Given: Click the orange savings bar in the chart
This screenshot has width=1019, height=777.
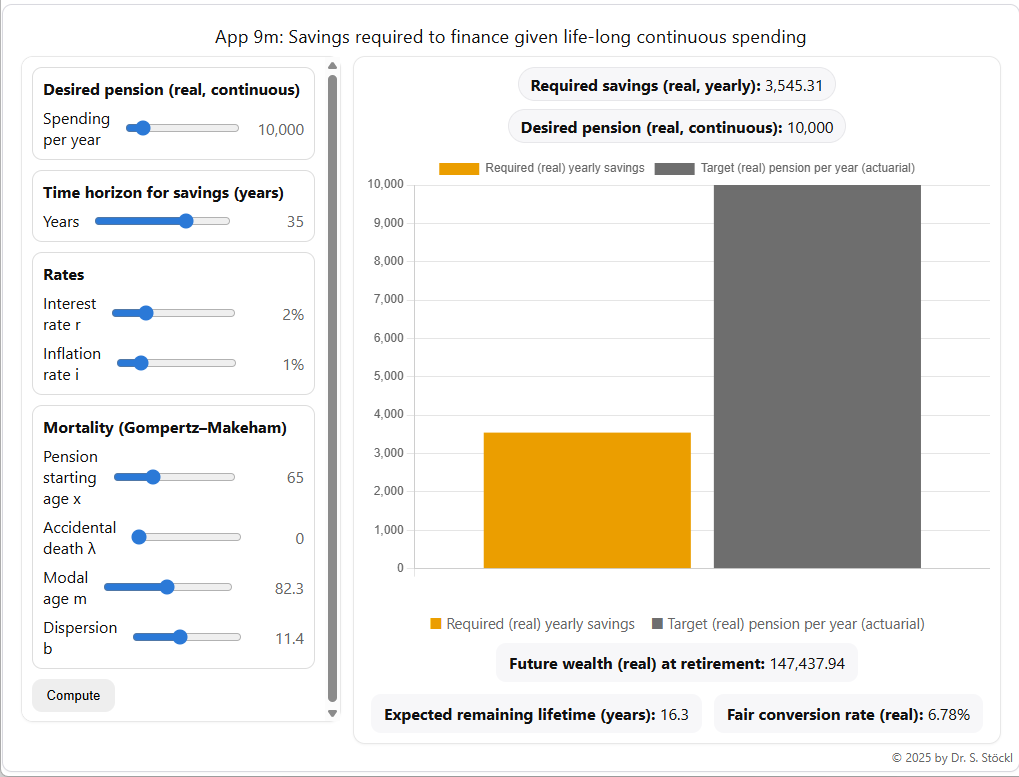Looking at the screenshot, I should 587,500.
